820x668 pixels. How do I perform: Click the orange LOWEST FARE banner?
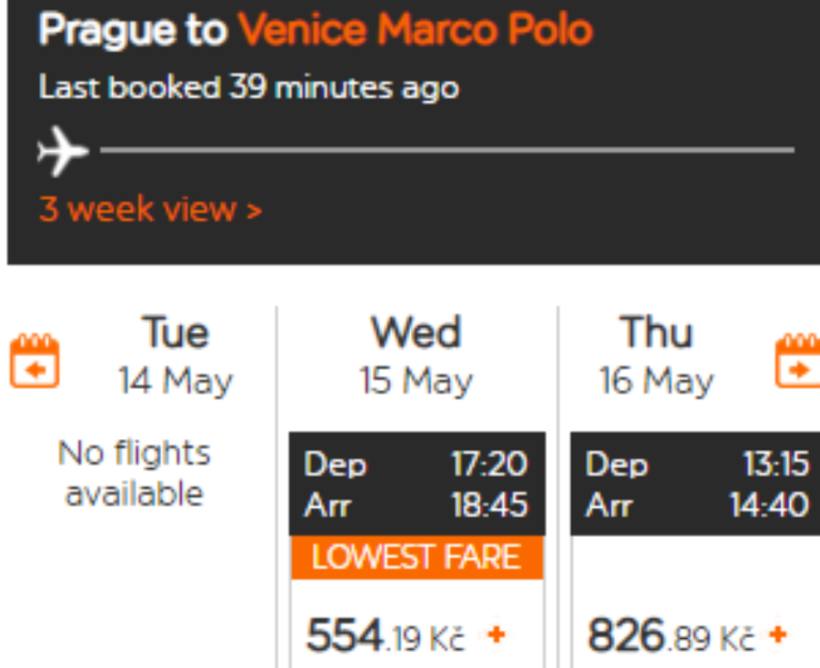click(416, 557)
